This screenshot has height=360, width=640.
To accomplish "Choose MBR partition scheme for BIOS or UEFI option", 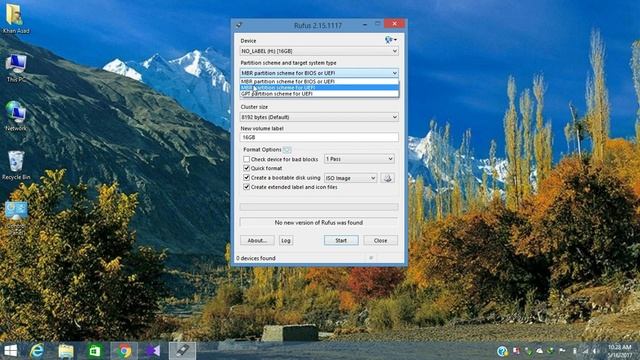I will (319, 82).
